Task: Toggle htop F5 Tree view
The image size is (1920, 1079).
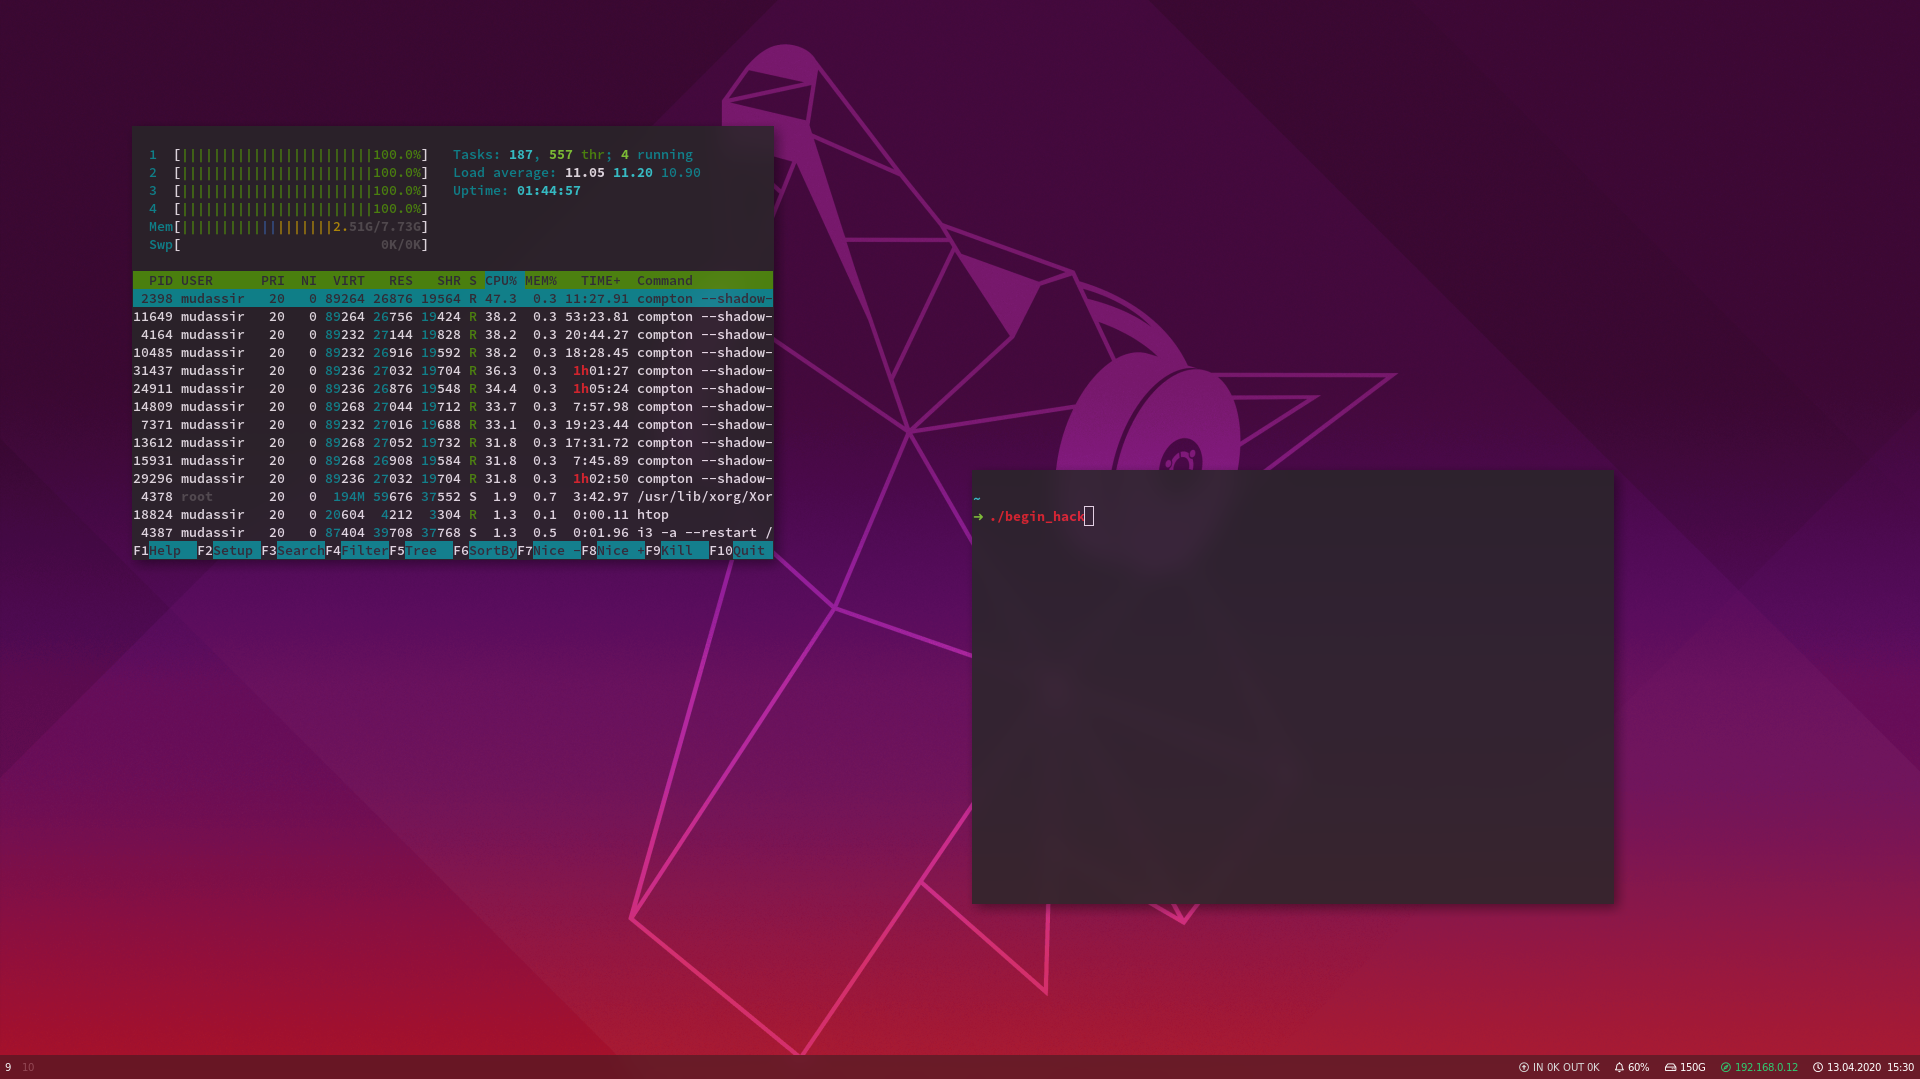Action: [x=421, y=551]
